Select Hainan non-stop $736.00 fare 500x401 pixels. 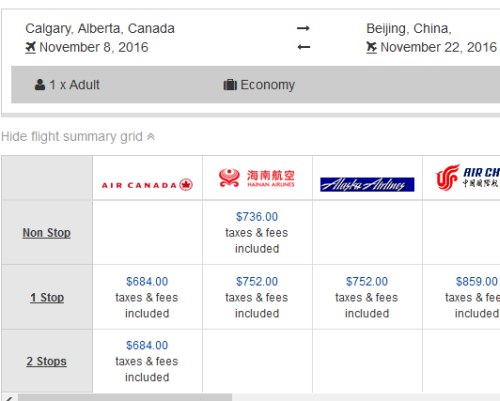[x=257, y=217]
